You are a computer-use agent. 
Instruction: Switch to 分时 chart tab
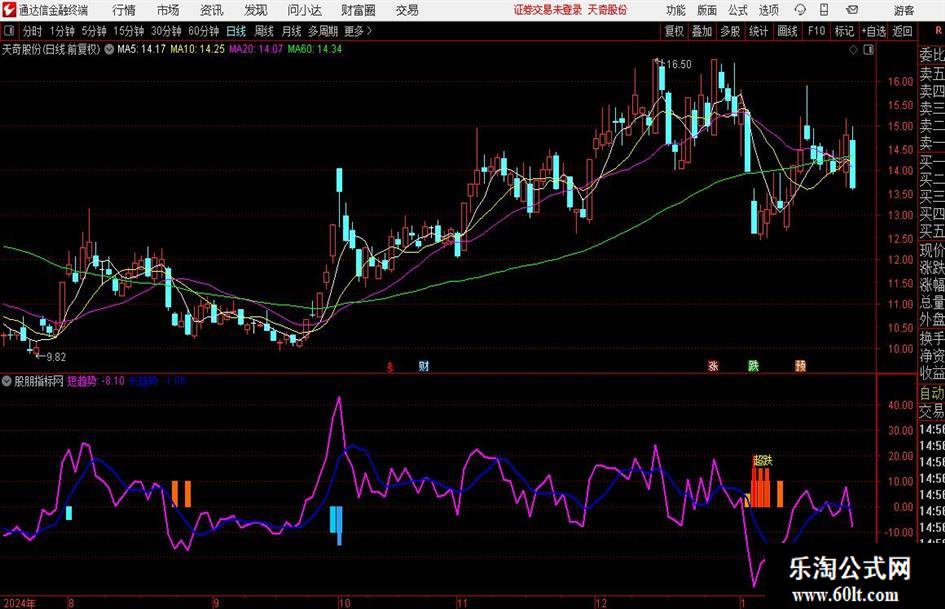pos(33,31)
